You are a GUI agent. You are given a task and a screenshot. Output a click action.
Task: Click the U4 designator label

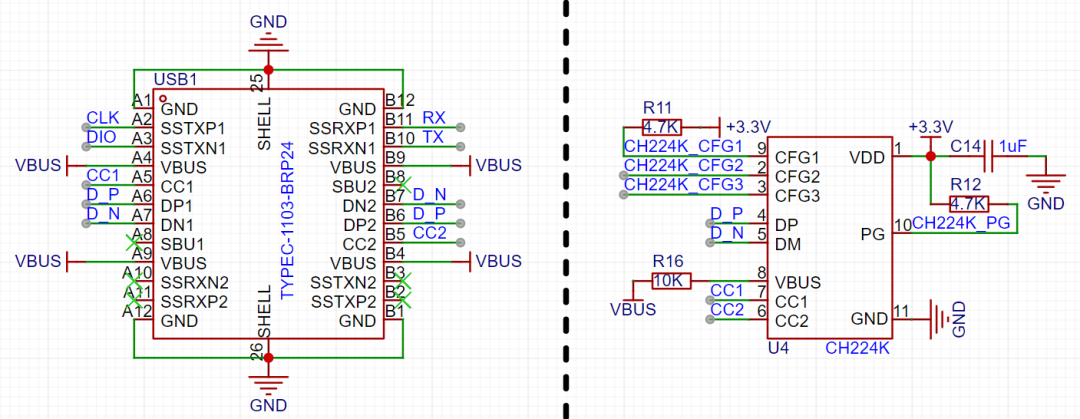coord(778,349)
